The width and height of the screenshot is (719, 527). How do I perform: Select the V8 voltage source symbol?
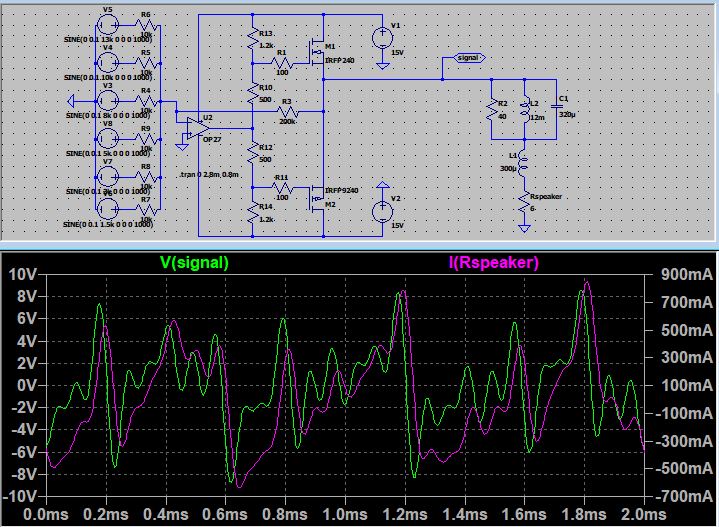click(x=108, y=139)
